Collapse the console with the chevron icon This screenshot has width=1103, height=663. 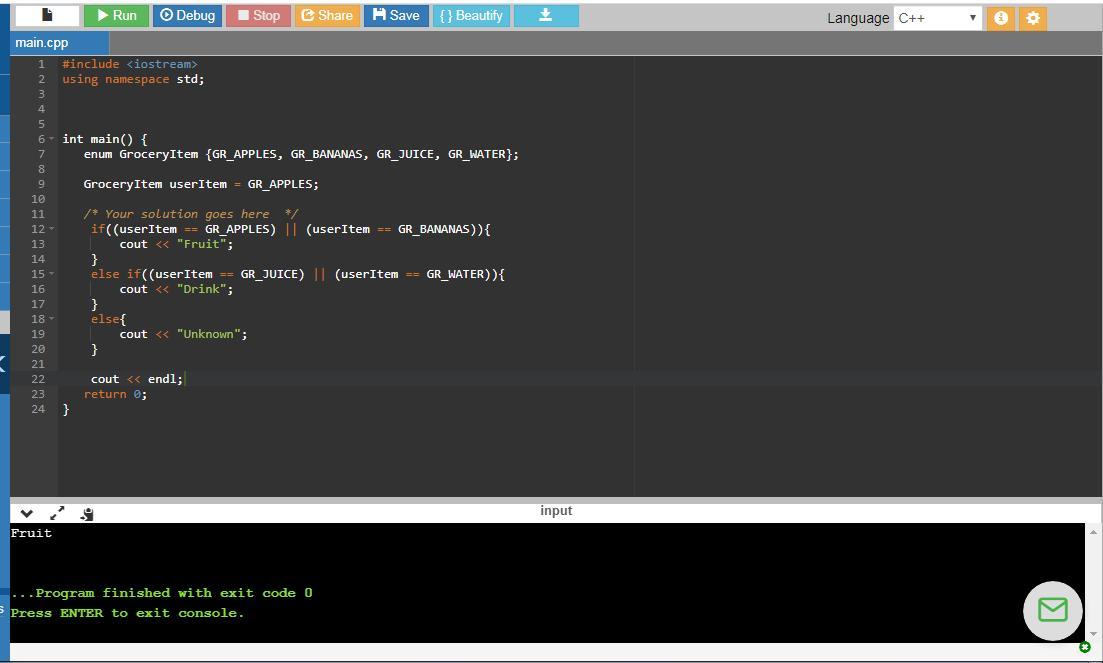click(x=27, y=513)
